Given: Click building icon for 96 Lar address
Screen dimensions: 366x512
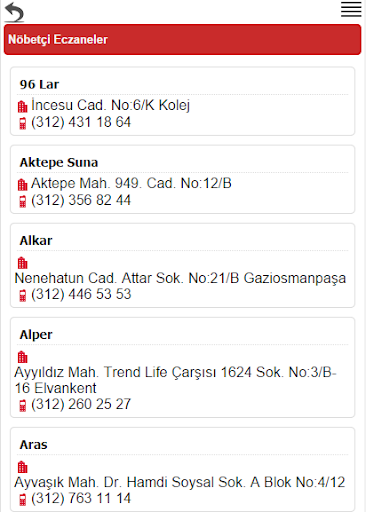Looking at the screenshot, I should tap(22, 106).
